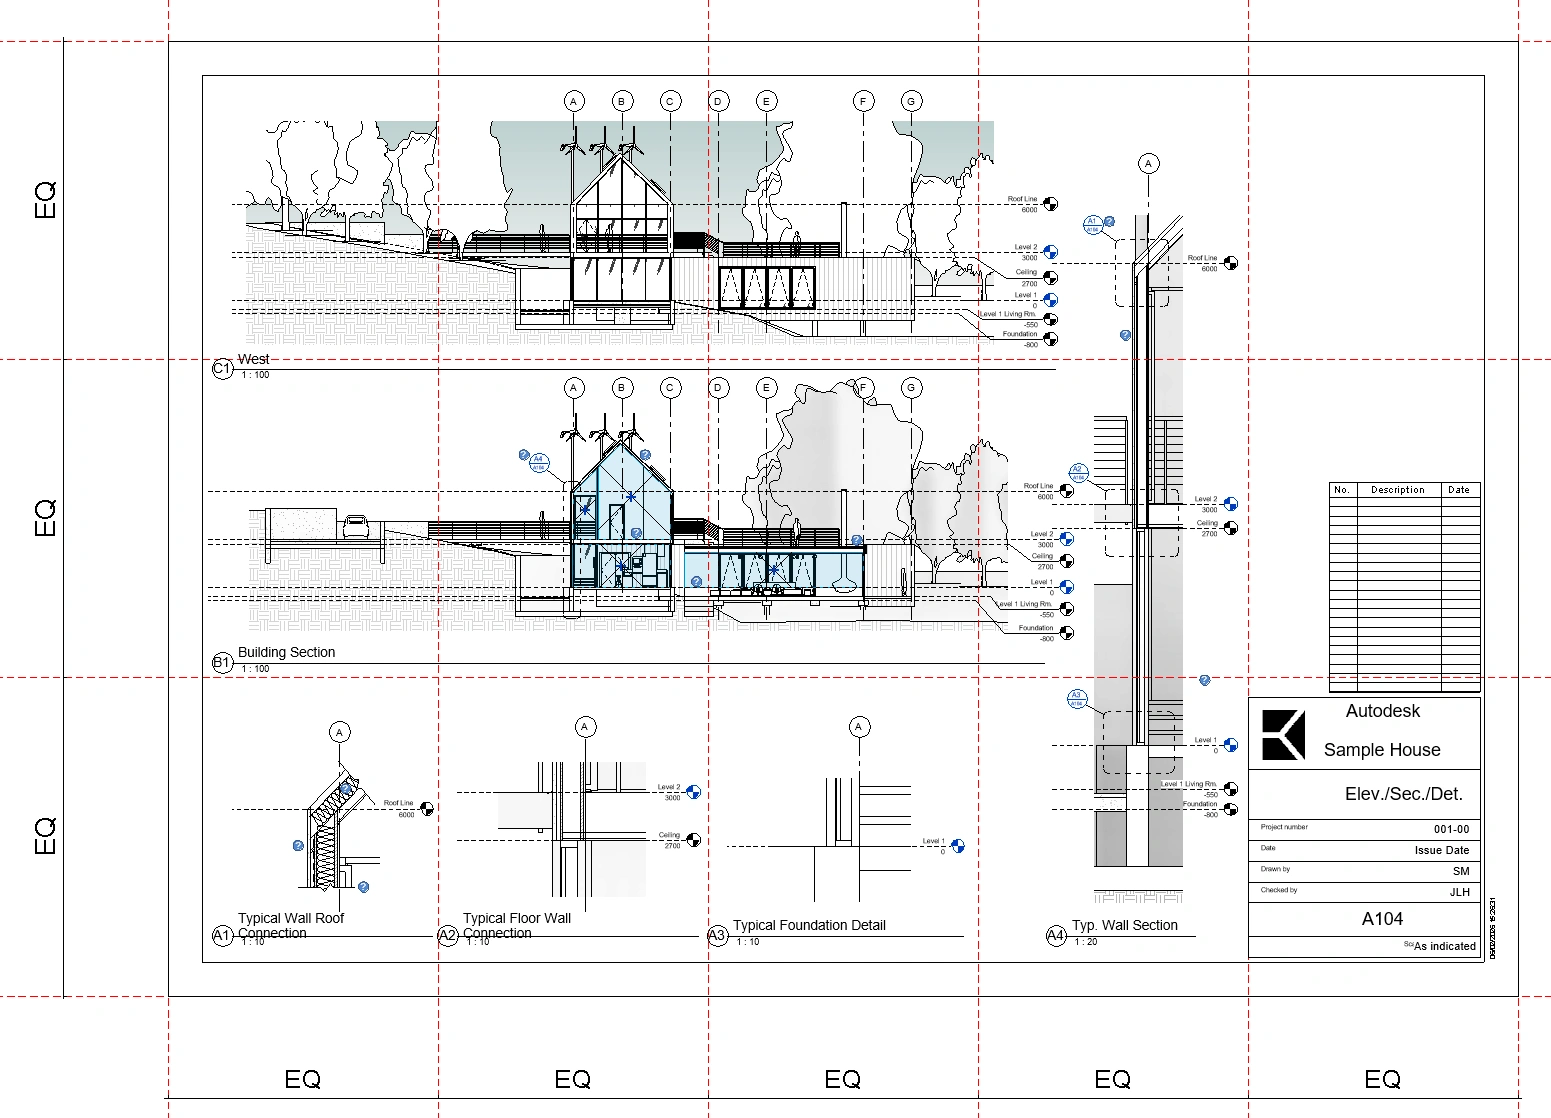
Task: Click grid bubble A above Typ. Wall Section
Action: coord(1148,163)
